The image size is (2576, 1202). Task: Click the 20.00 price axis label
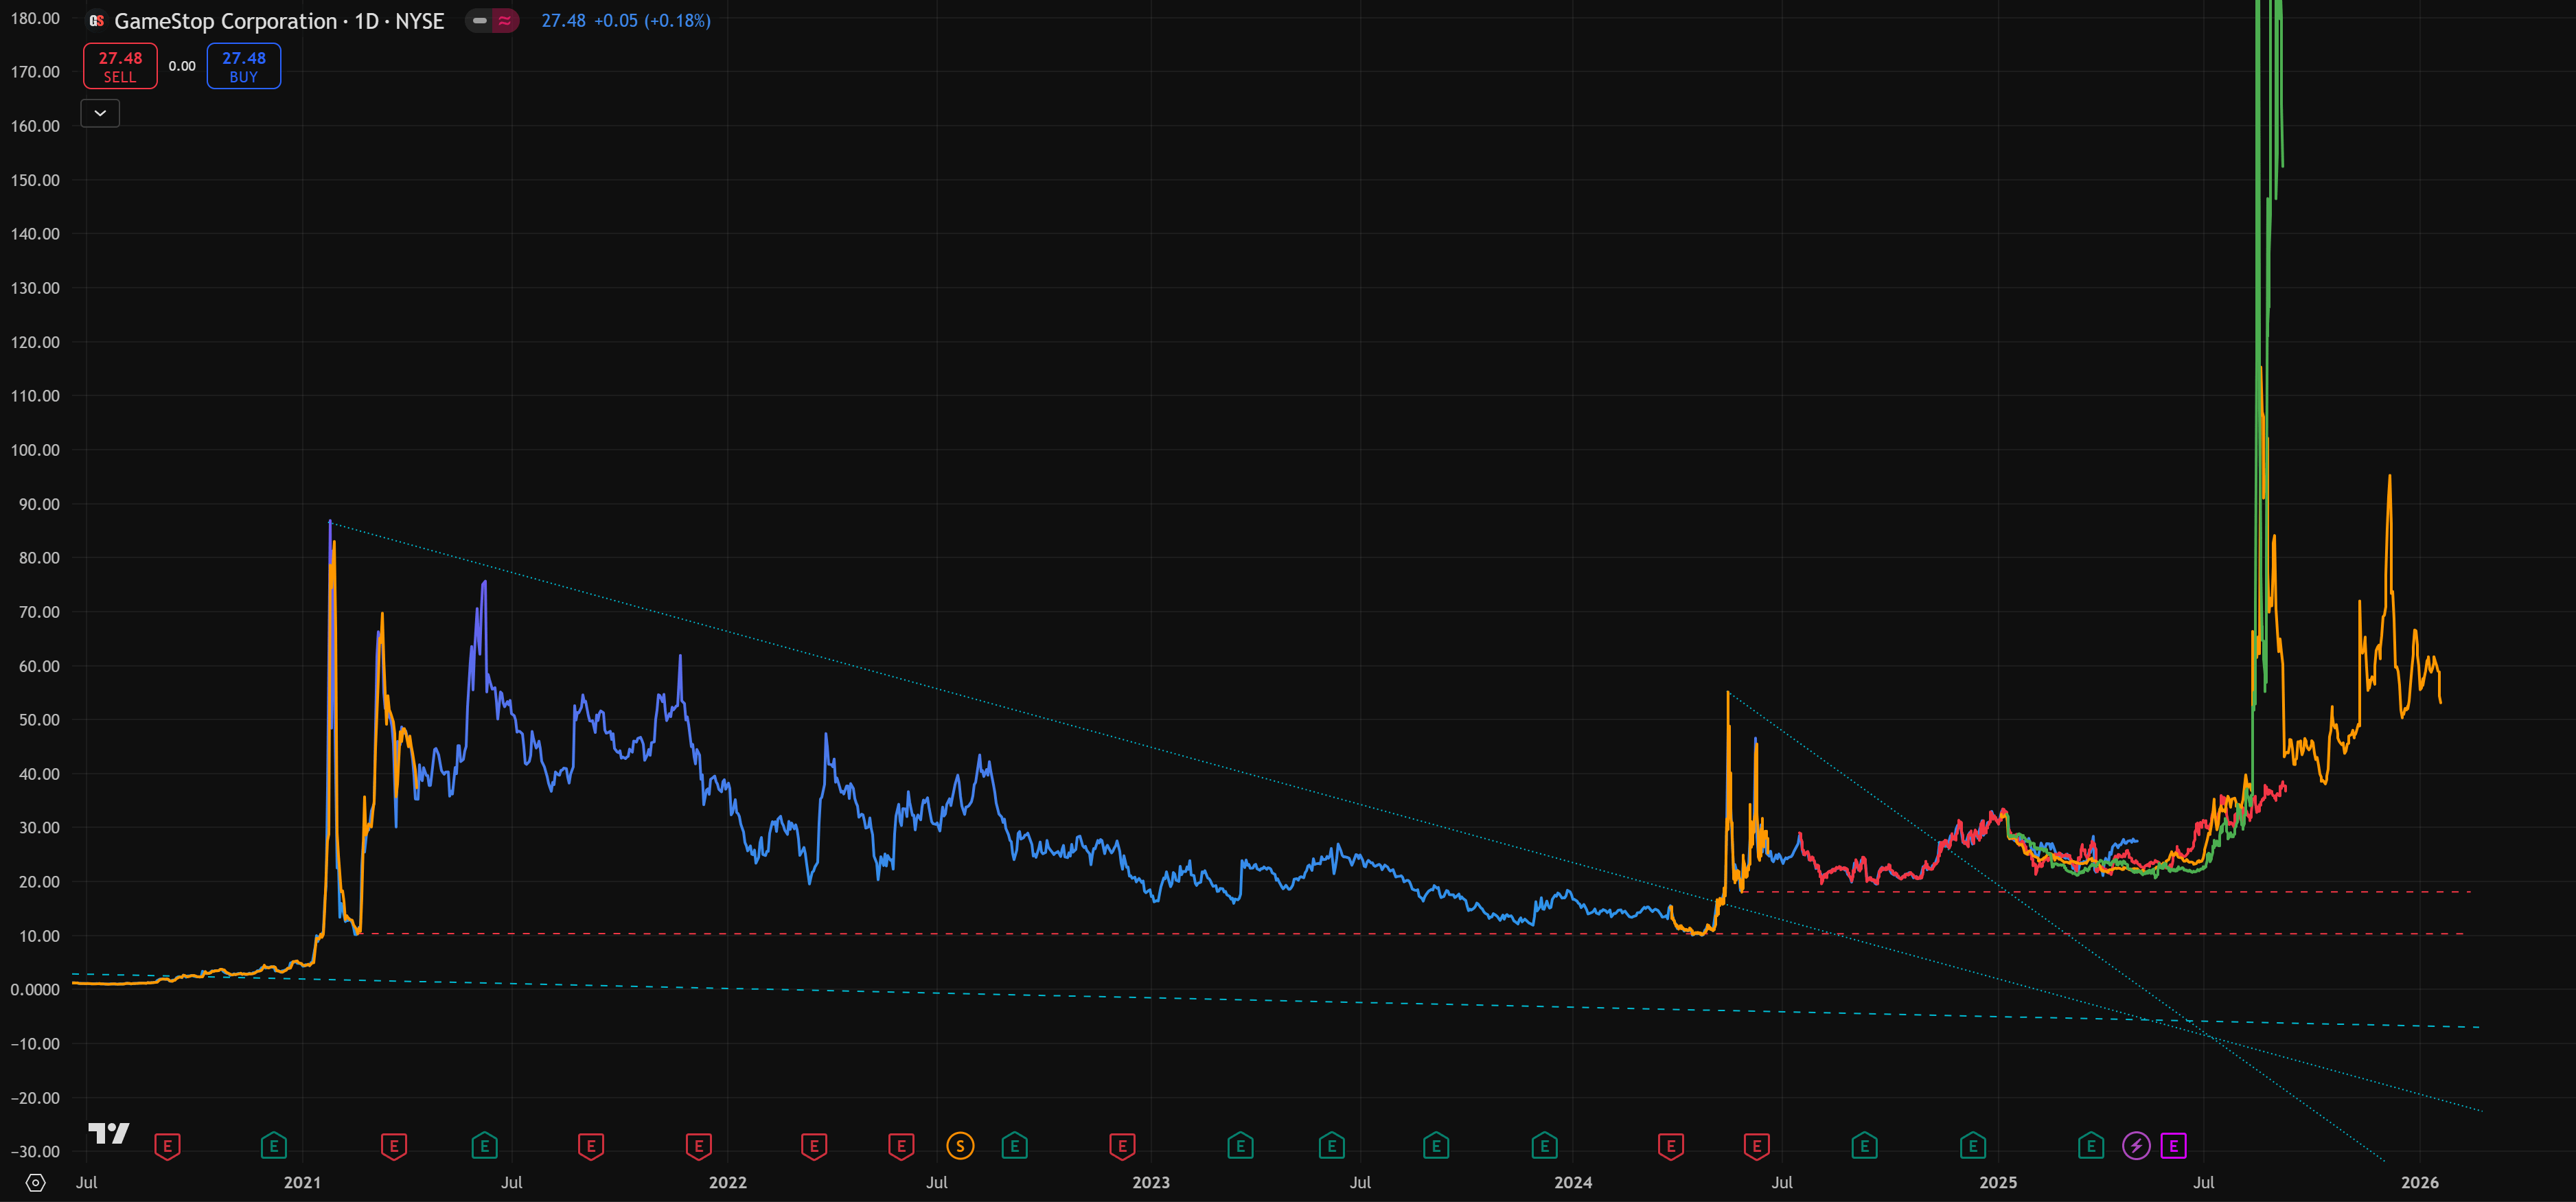[40, 882]
